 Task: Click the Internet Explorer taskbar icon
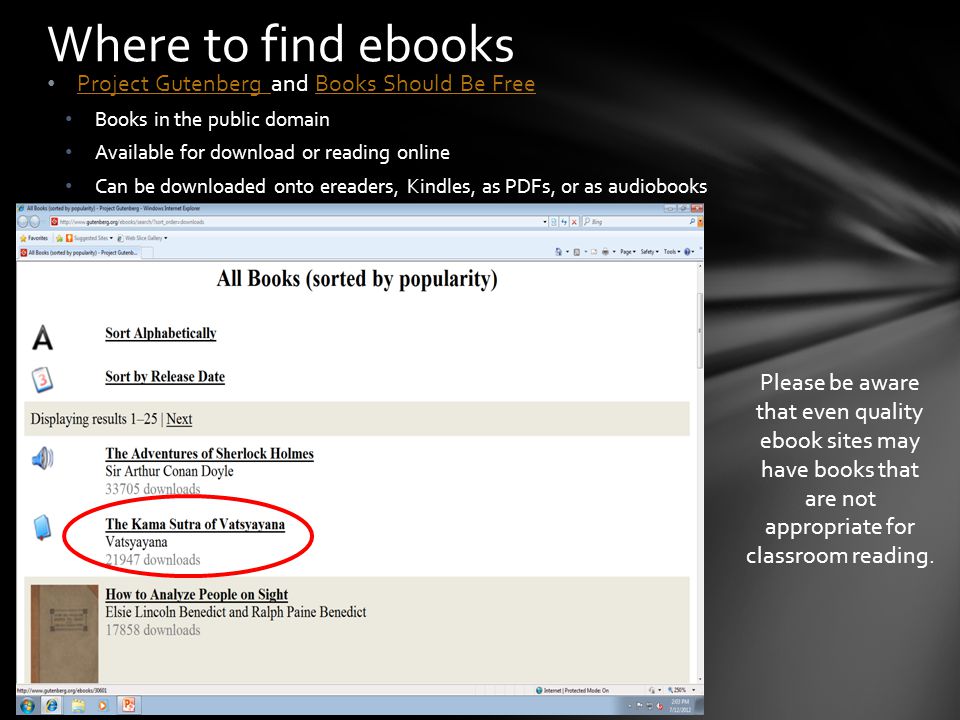[x=52, y=705]
